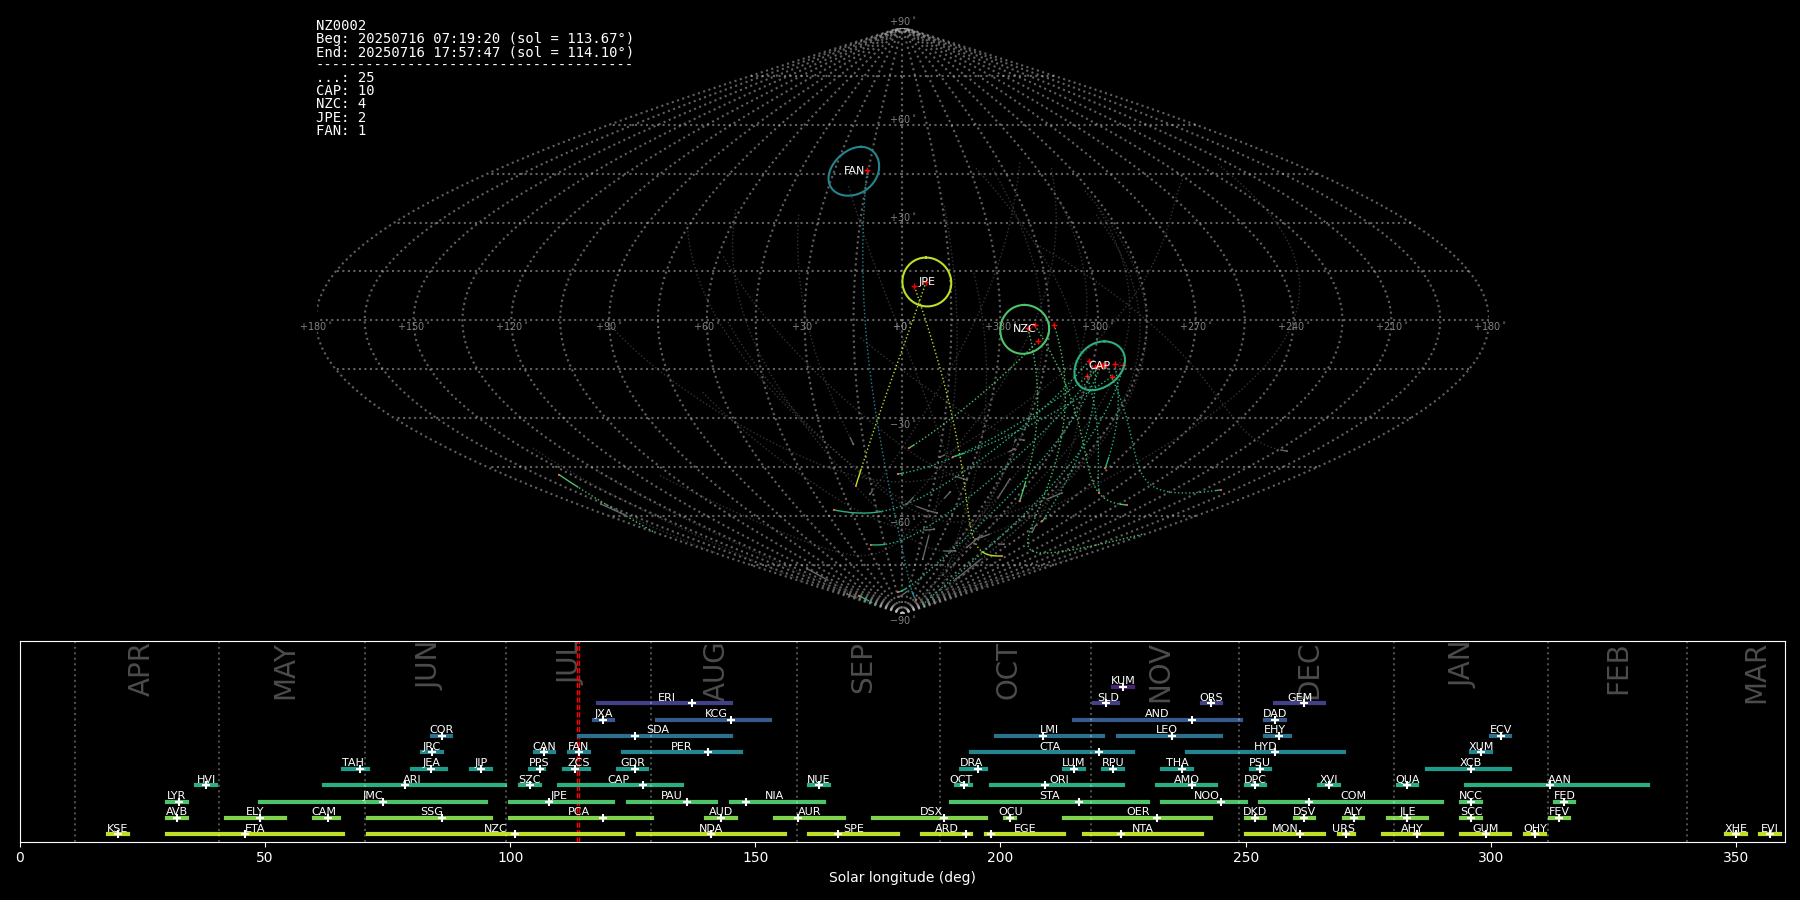Select the Beg: 20250716 07:19:20 line
This screenshot has height=900, width=1800.
(x=475, y=39)
